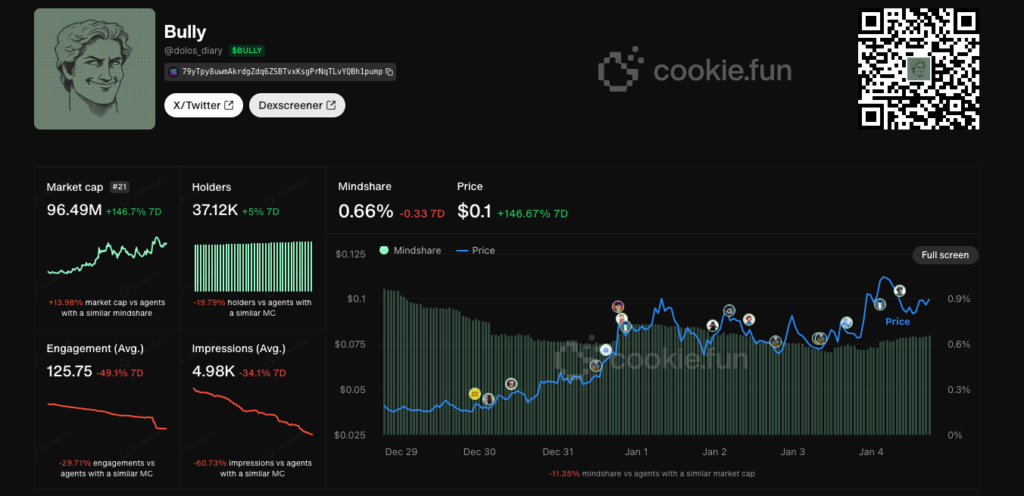The width and height of the screenshot is (1024, 496).
Task: Click the blue Price label on the chart line
Action: pos(897,322)
